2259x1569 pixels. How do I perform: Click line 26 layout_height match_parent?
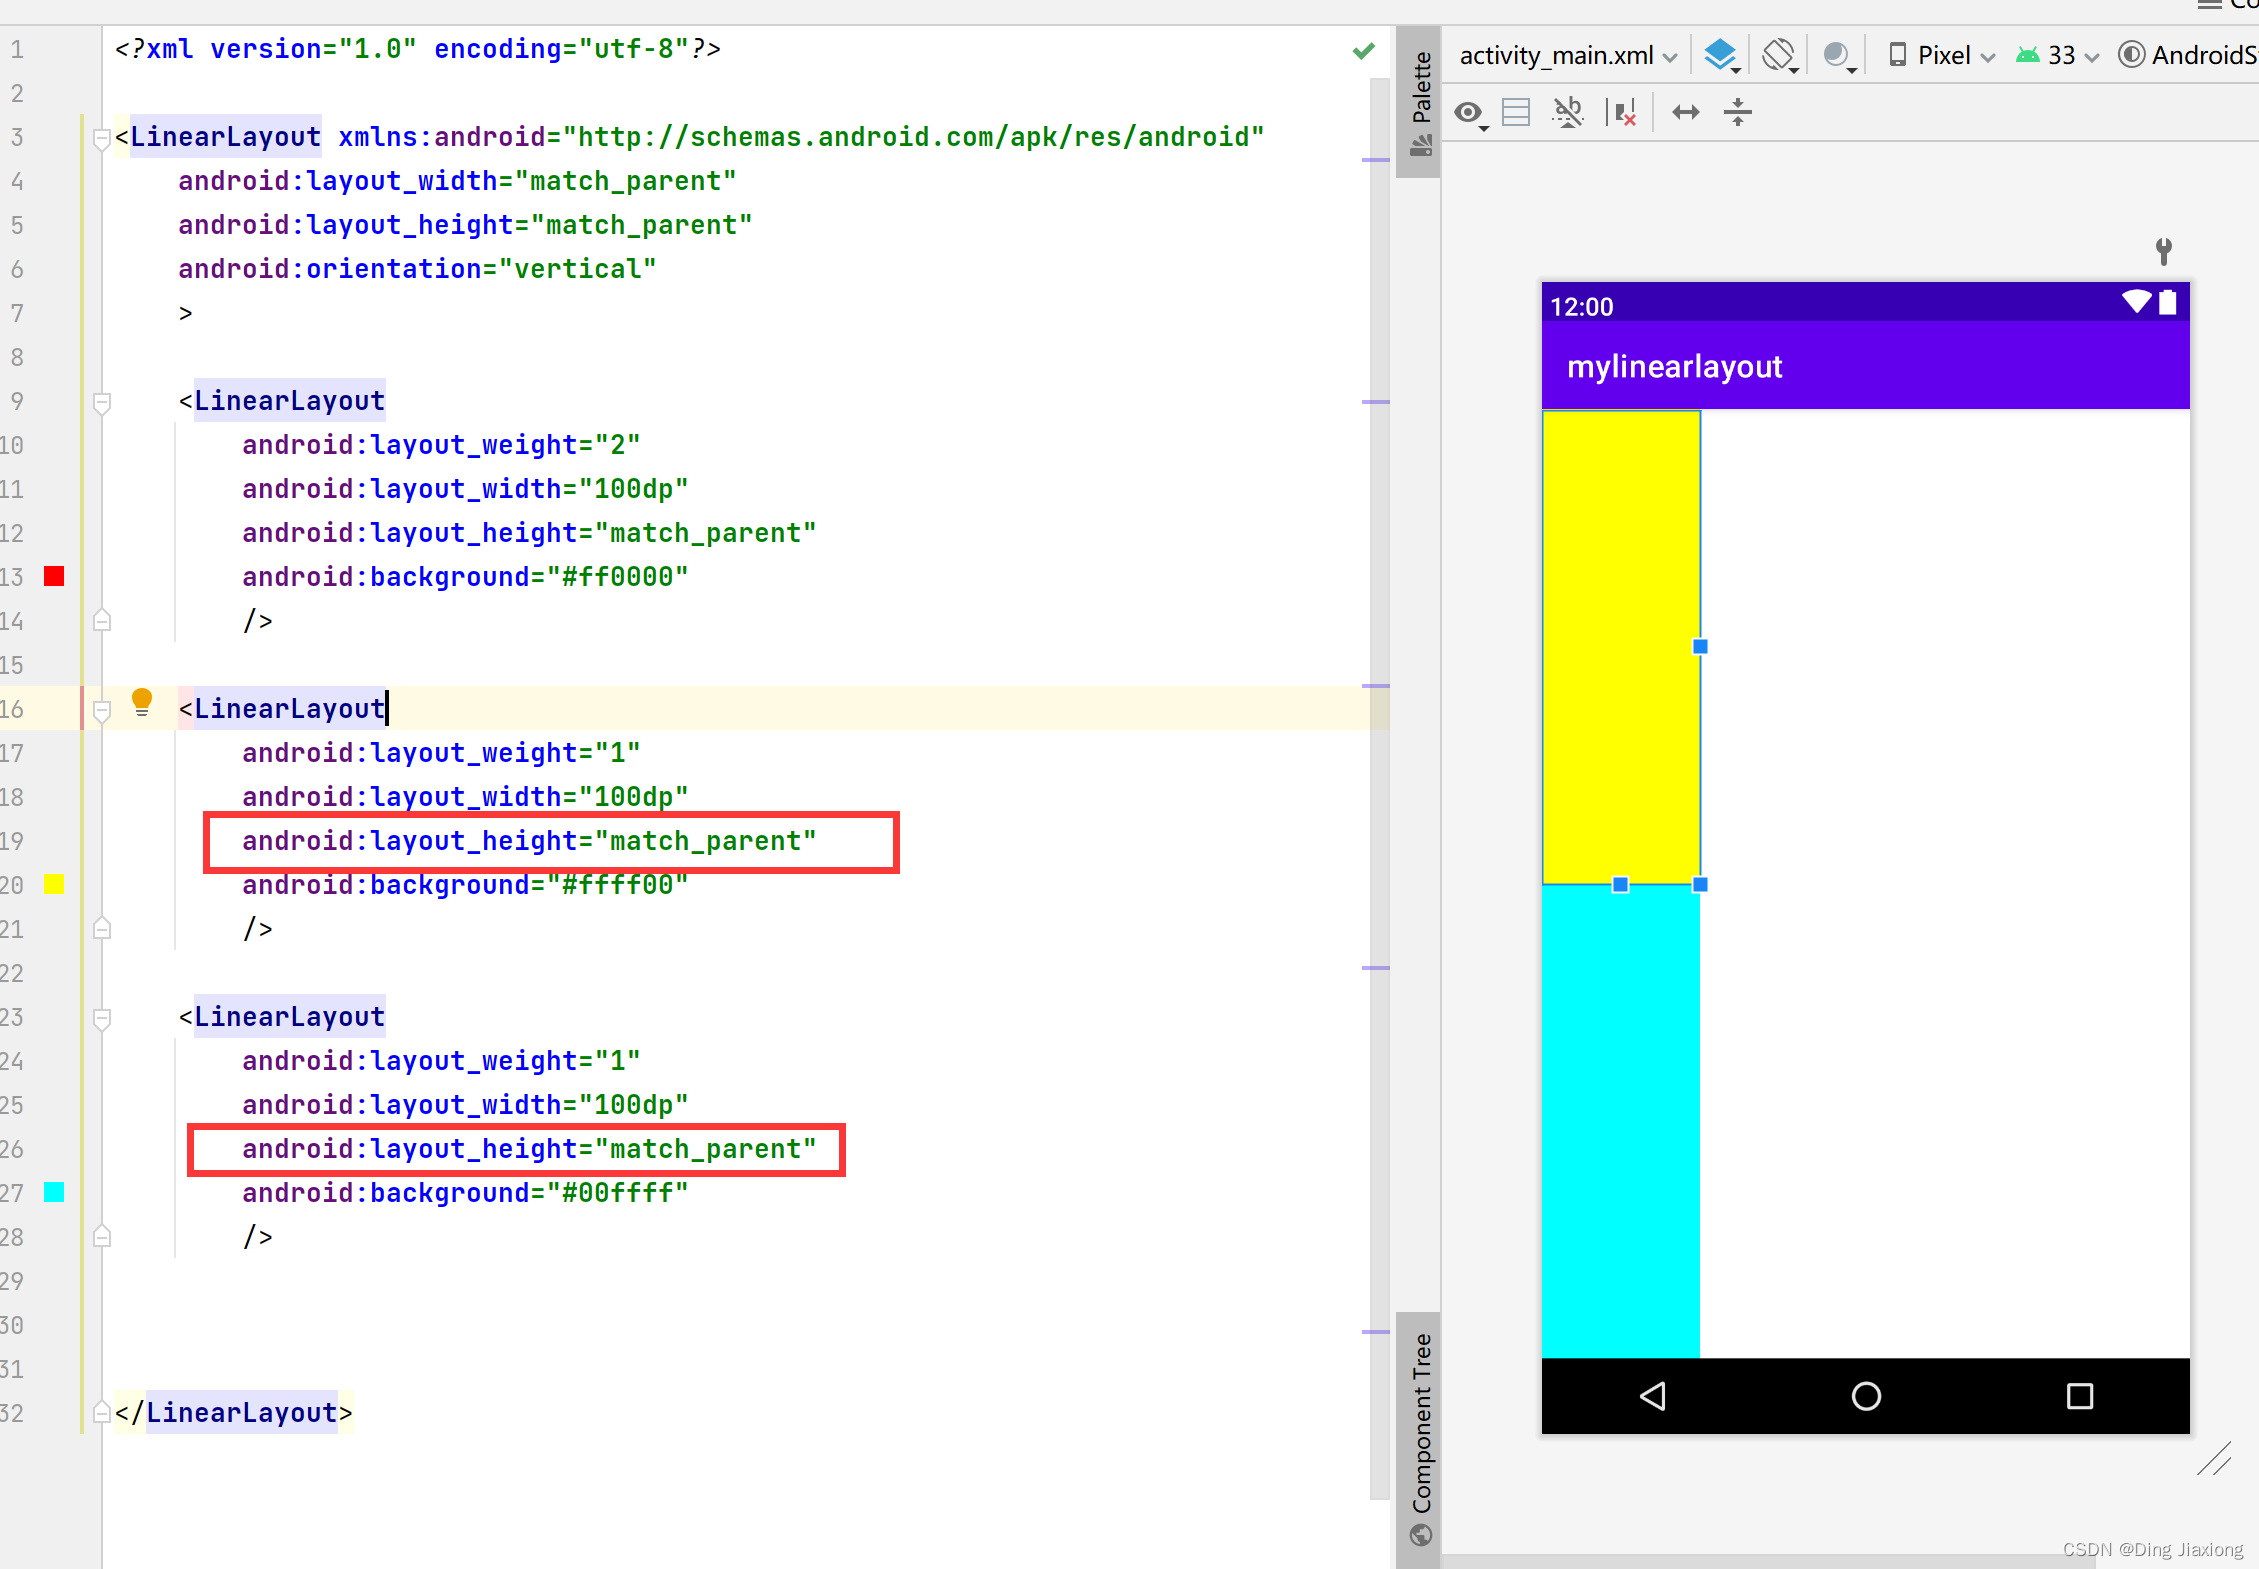click(x=529, y=1149)
